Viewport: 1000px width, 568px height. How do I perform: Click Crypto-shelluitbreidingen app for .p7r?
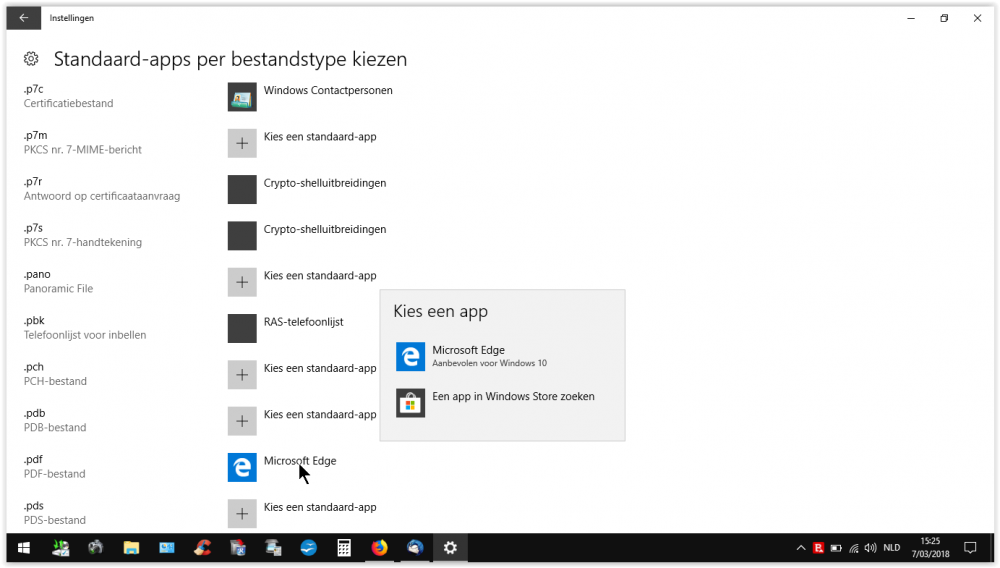tap(324, 183)
